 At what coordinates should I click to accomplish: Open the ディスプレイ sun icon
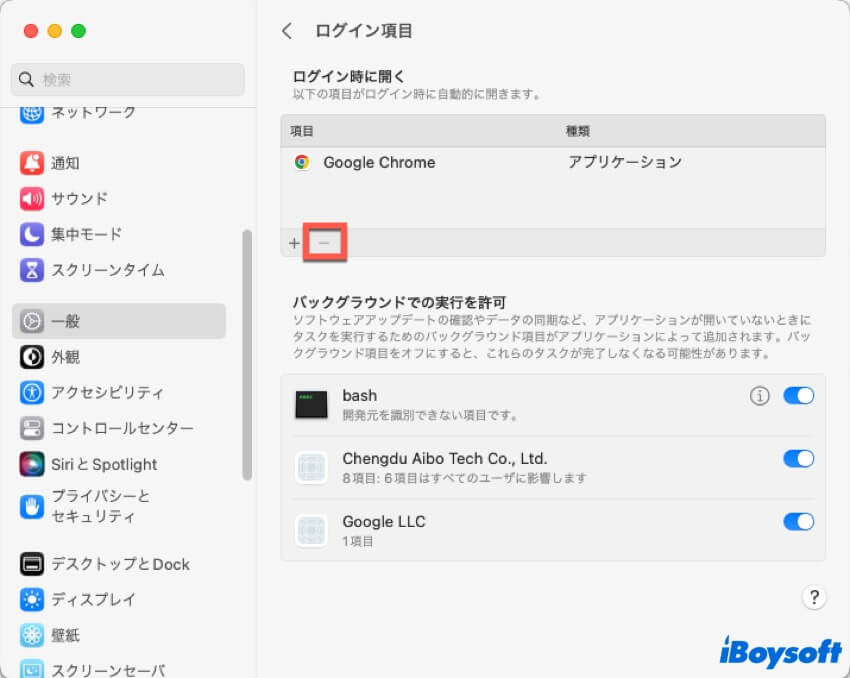(32, 599)
